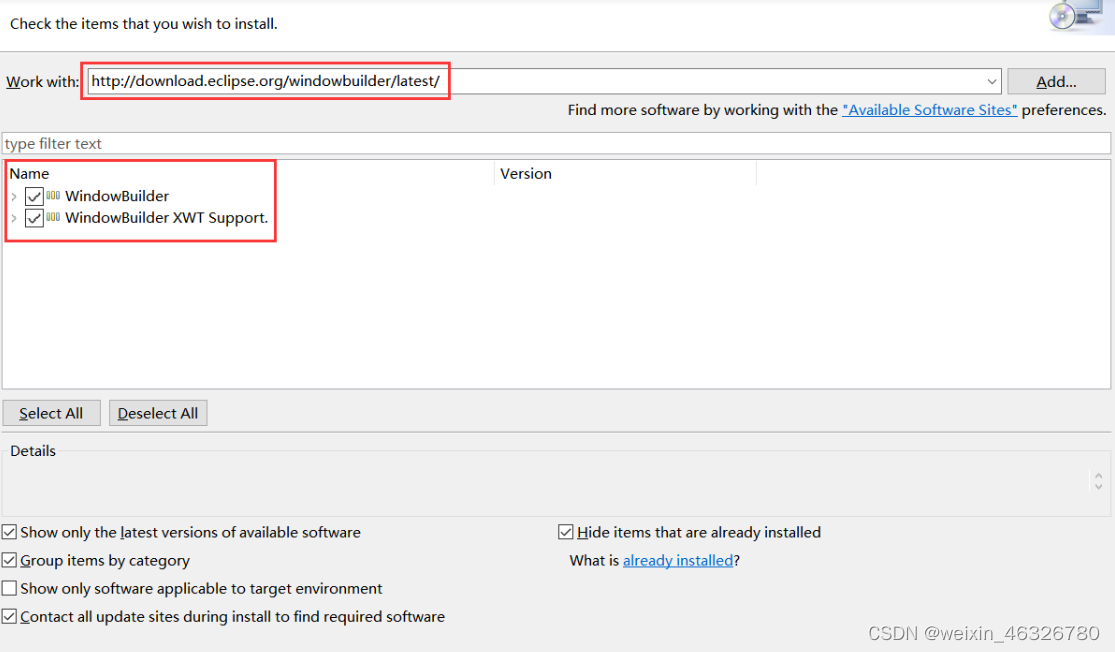Expand the WindowBuilder XWT Support node
This screenshot has width=1115, height=652.
pos(15,218)
